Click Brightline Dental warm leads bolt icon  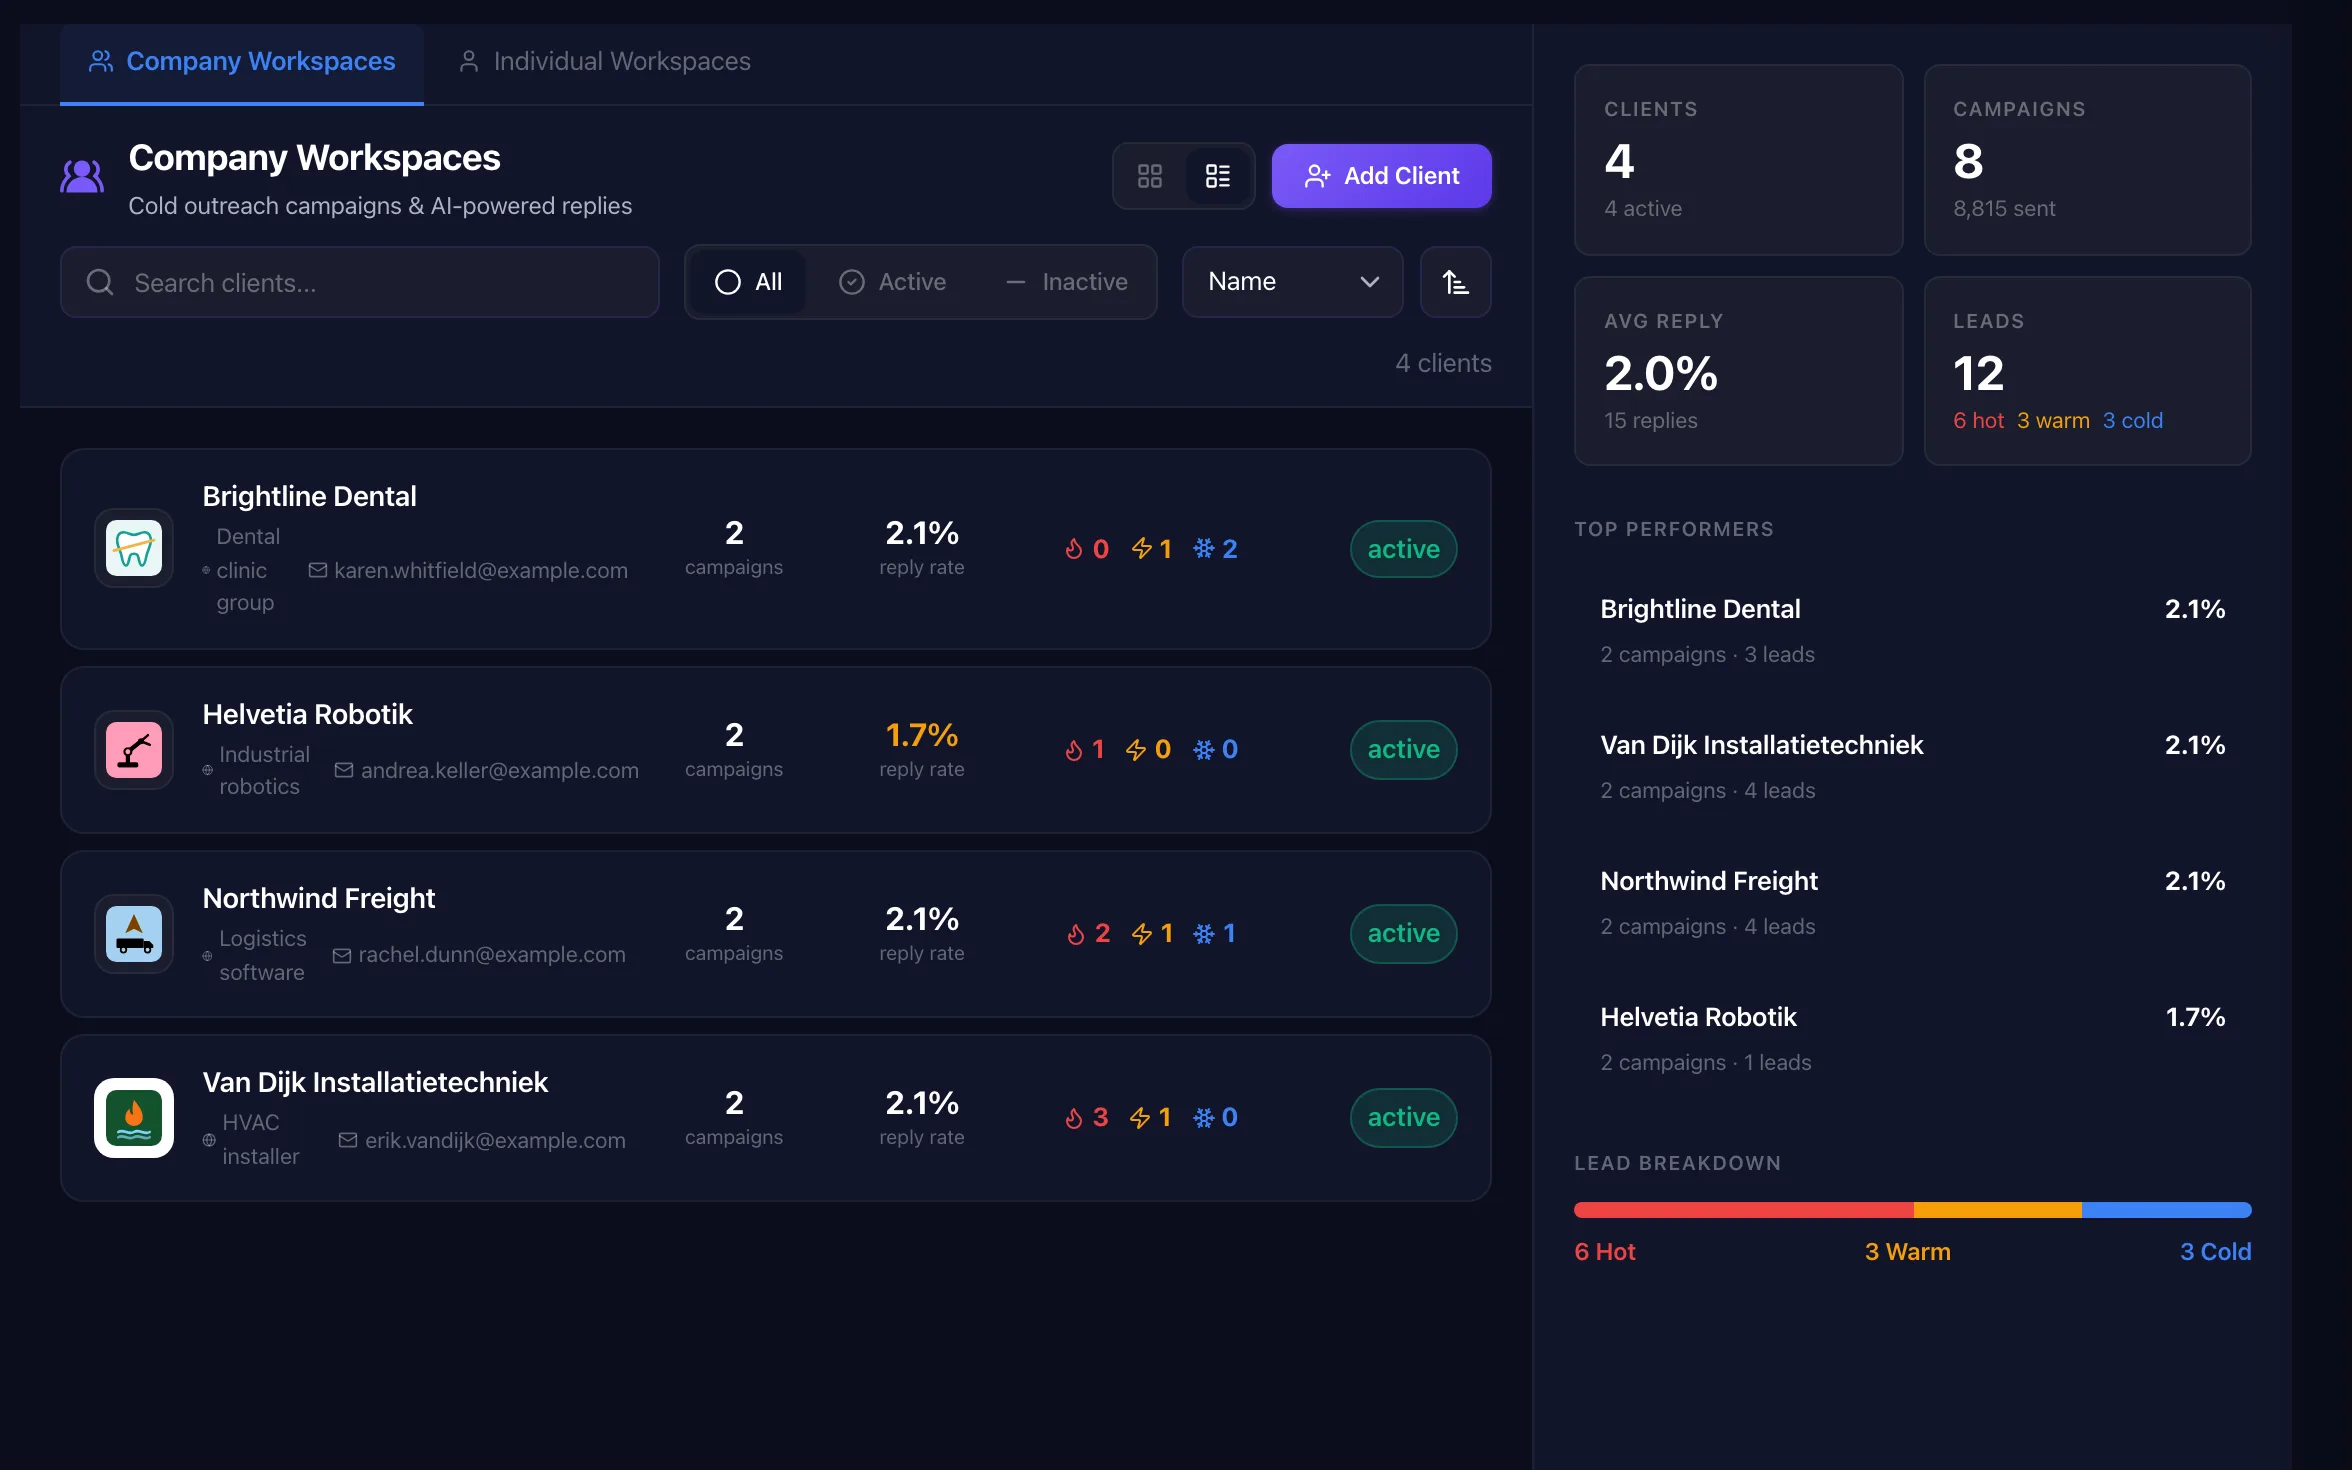(1141, 549)
